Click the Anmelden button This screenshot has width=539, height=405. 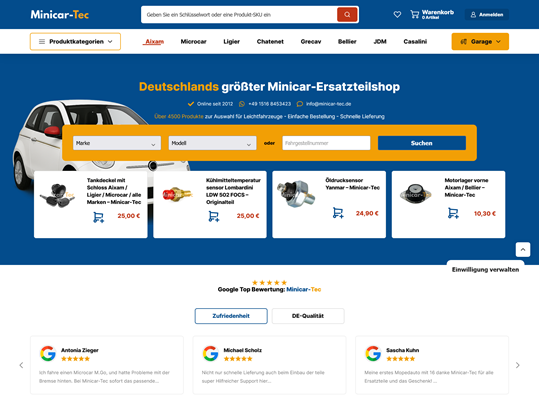pyautogui.click(x=487, y=14)
